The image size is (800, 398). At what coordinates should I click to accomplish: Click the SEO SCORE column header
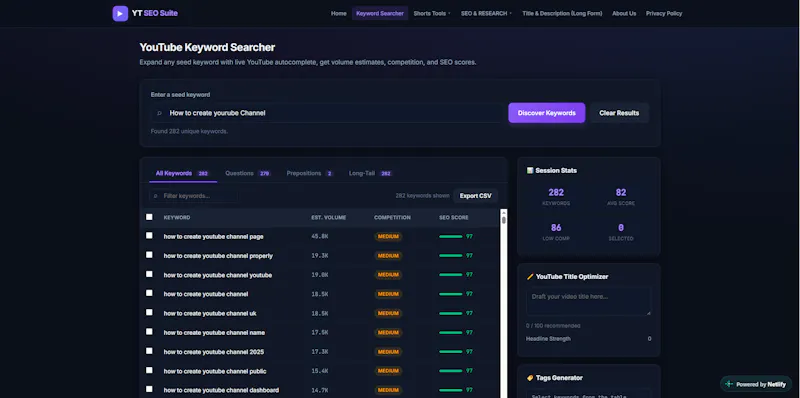(454, 217)
